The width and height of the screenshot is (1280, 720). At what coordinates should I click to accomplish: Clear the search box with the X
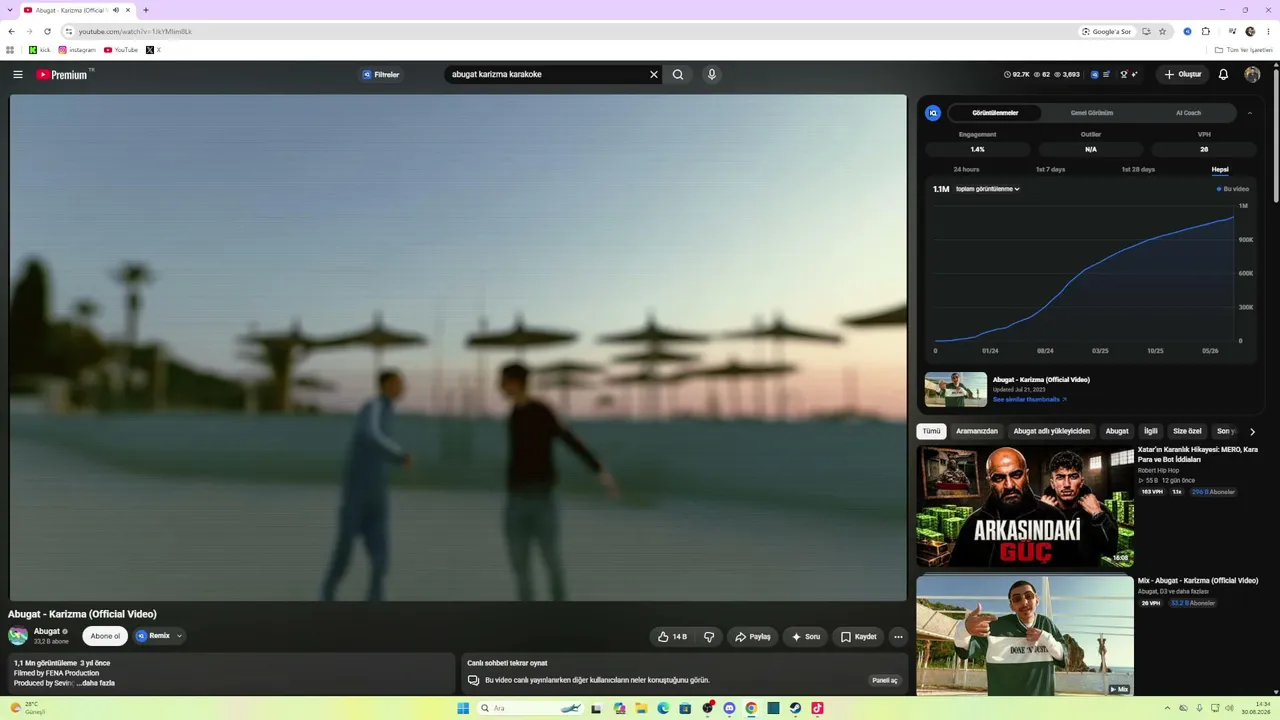tap(654, 74)
